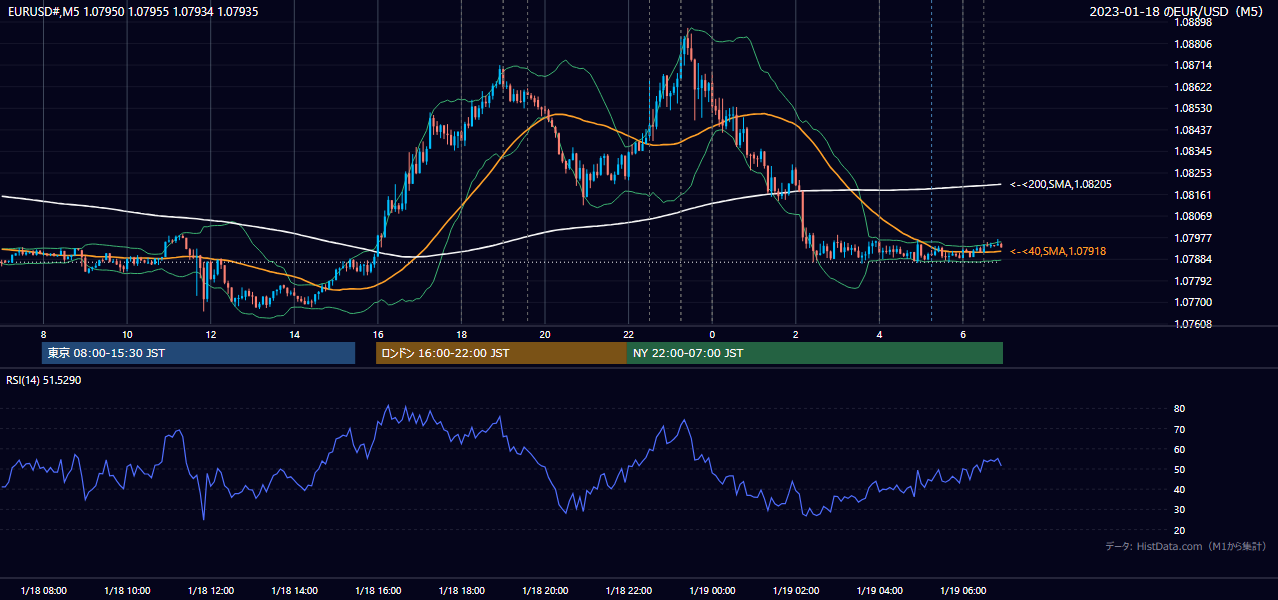Click the bottom time label 1/18 20:00

pos(545,591)
